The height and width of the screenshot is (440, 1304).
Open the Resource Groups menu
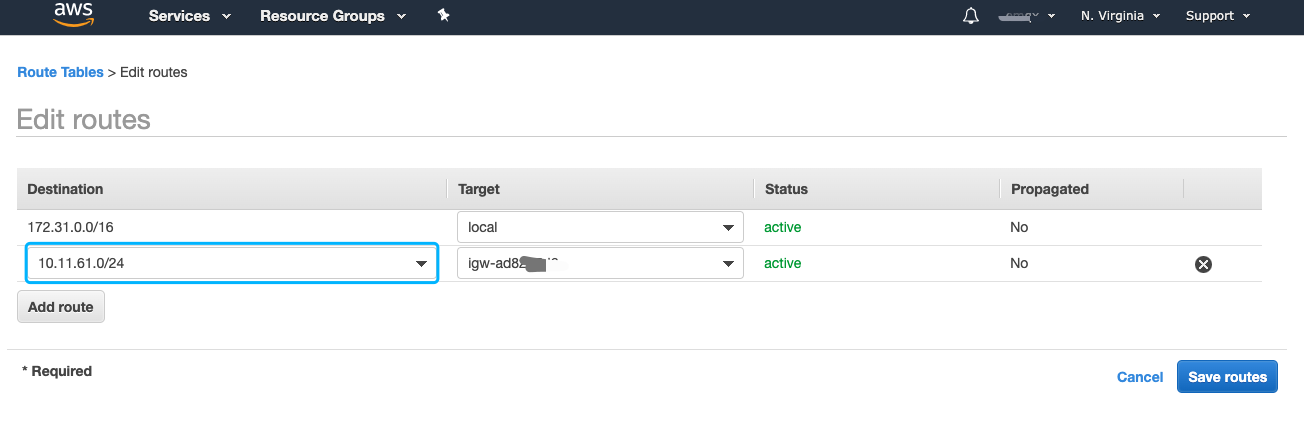coord(332,16)
